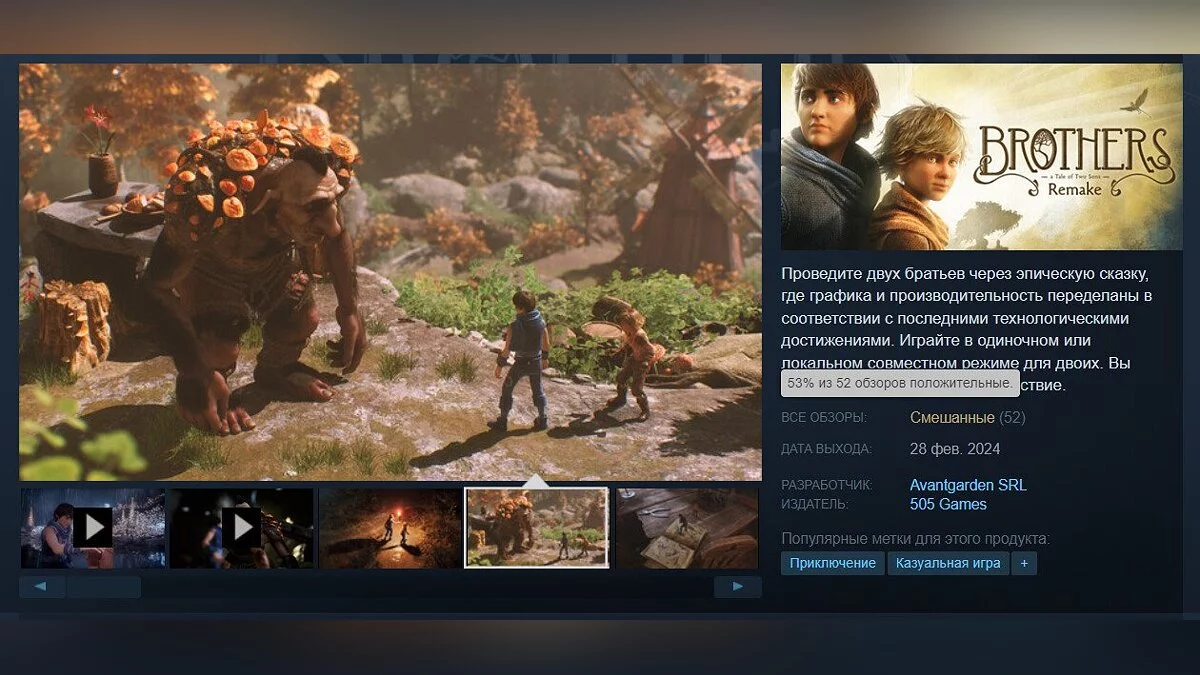
Task: Play the second video trailer thumbnail
Action: coord(241,527)
